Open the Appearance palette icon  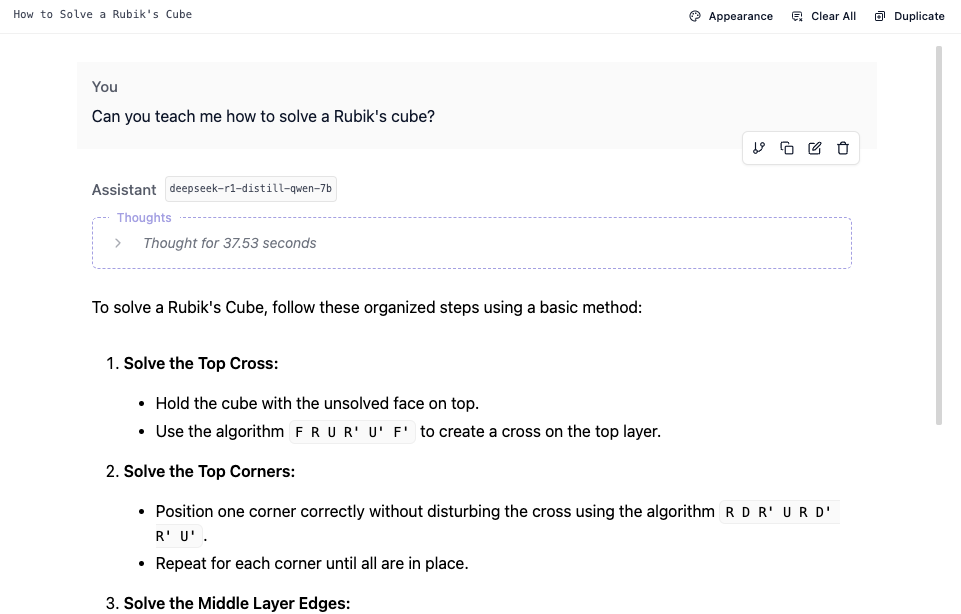[694, 17]
